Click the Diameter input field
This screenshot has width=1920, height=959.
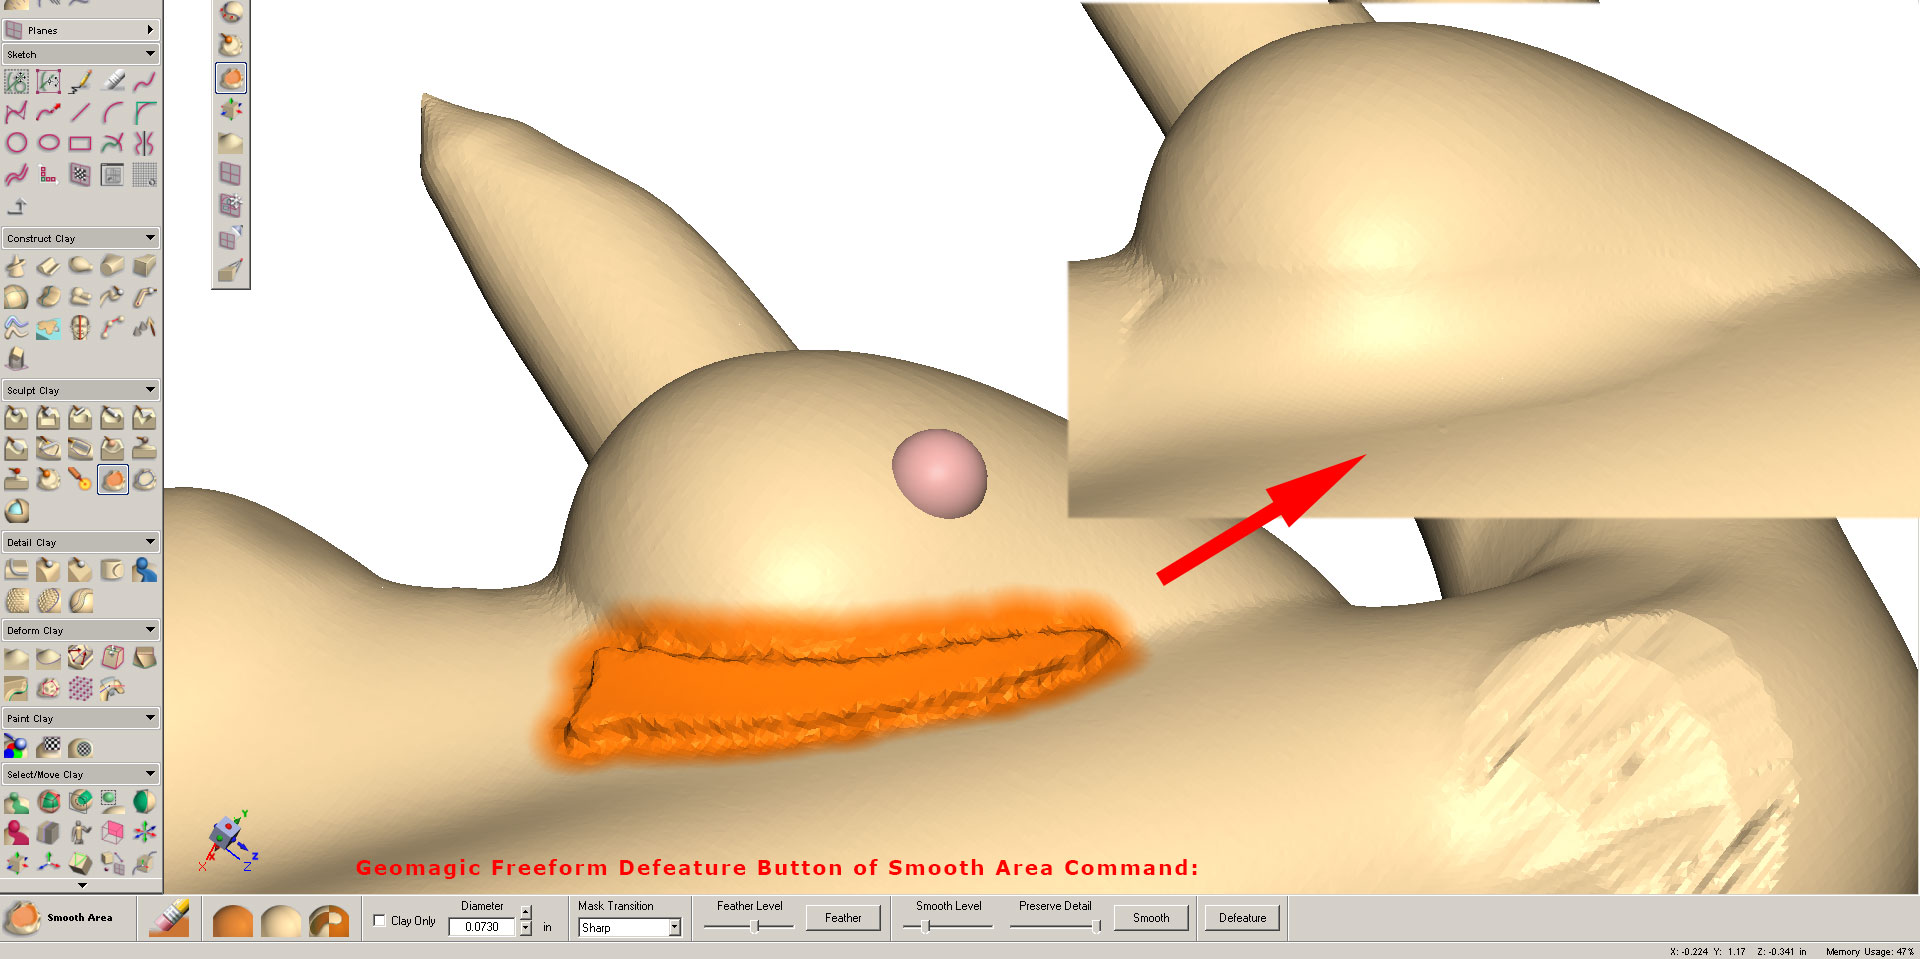483,926
